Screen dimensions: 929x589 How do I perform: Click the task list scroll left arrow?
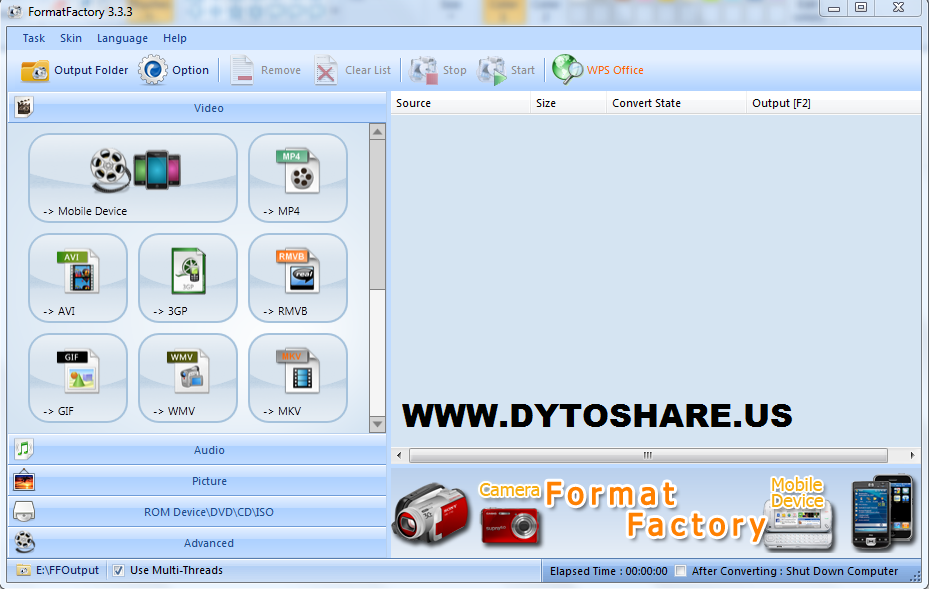(x=399, y=455)
